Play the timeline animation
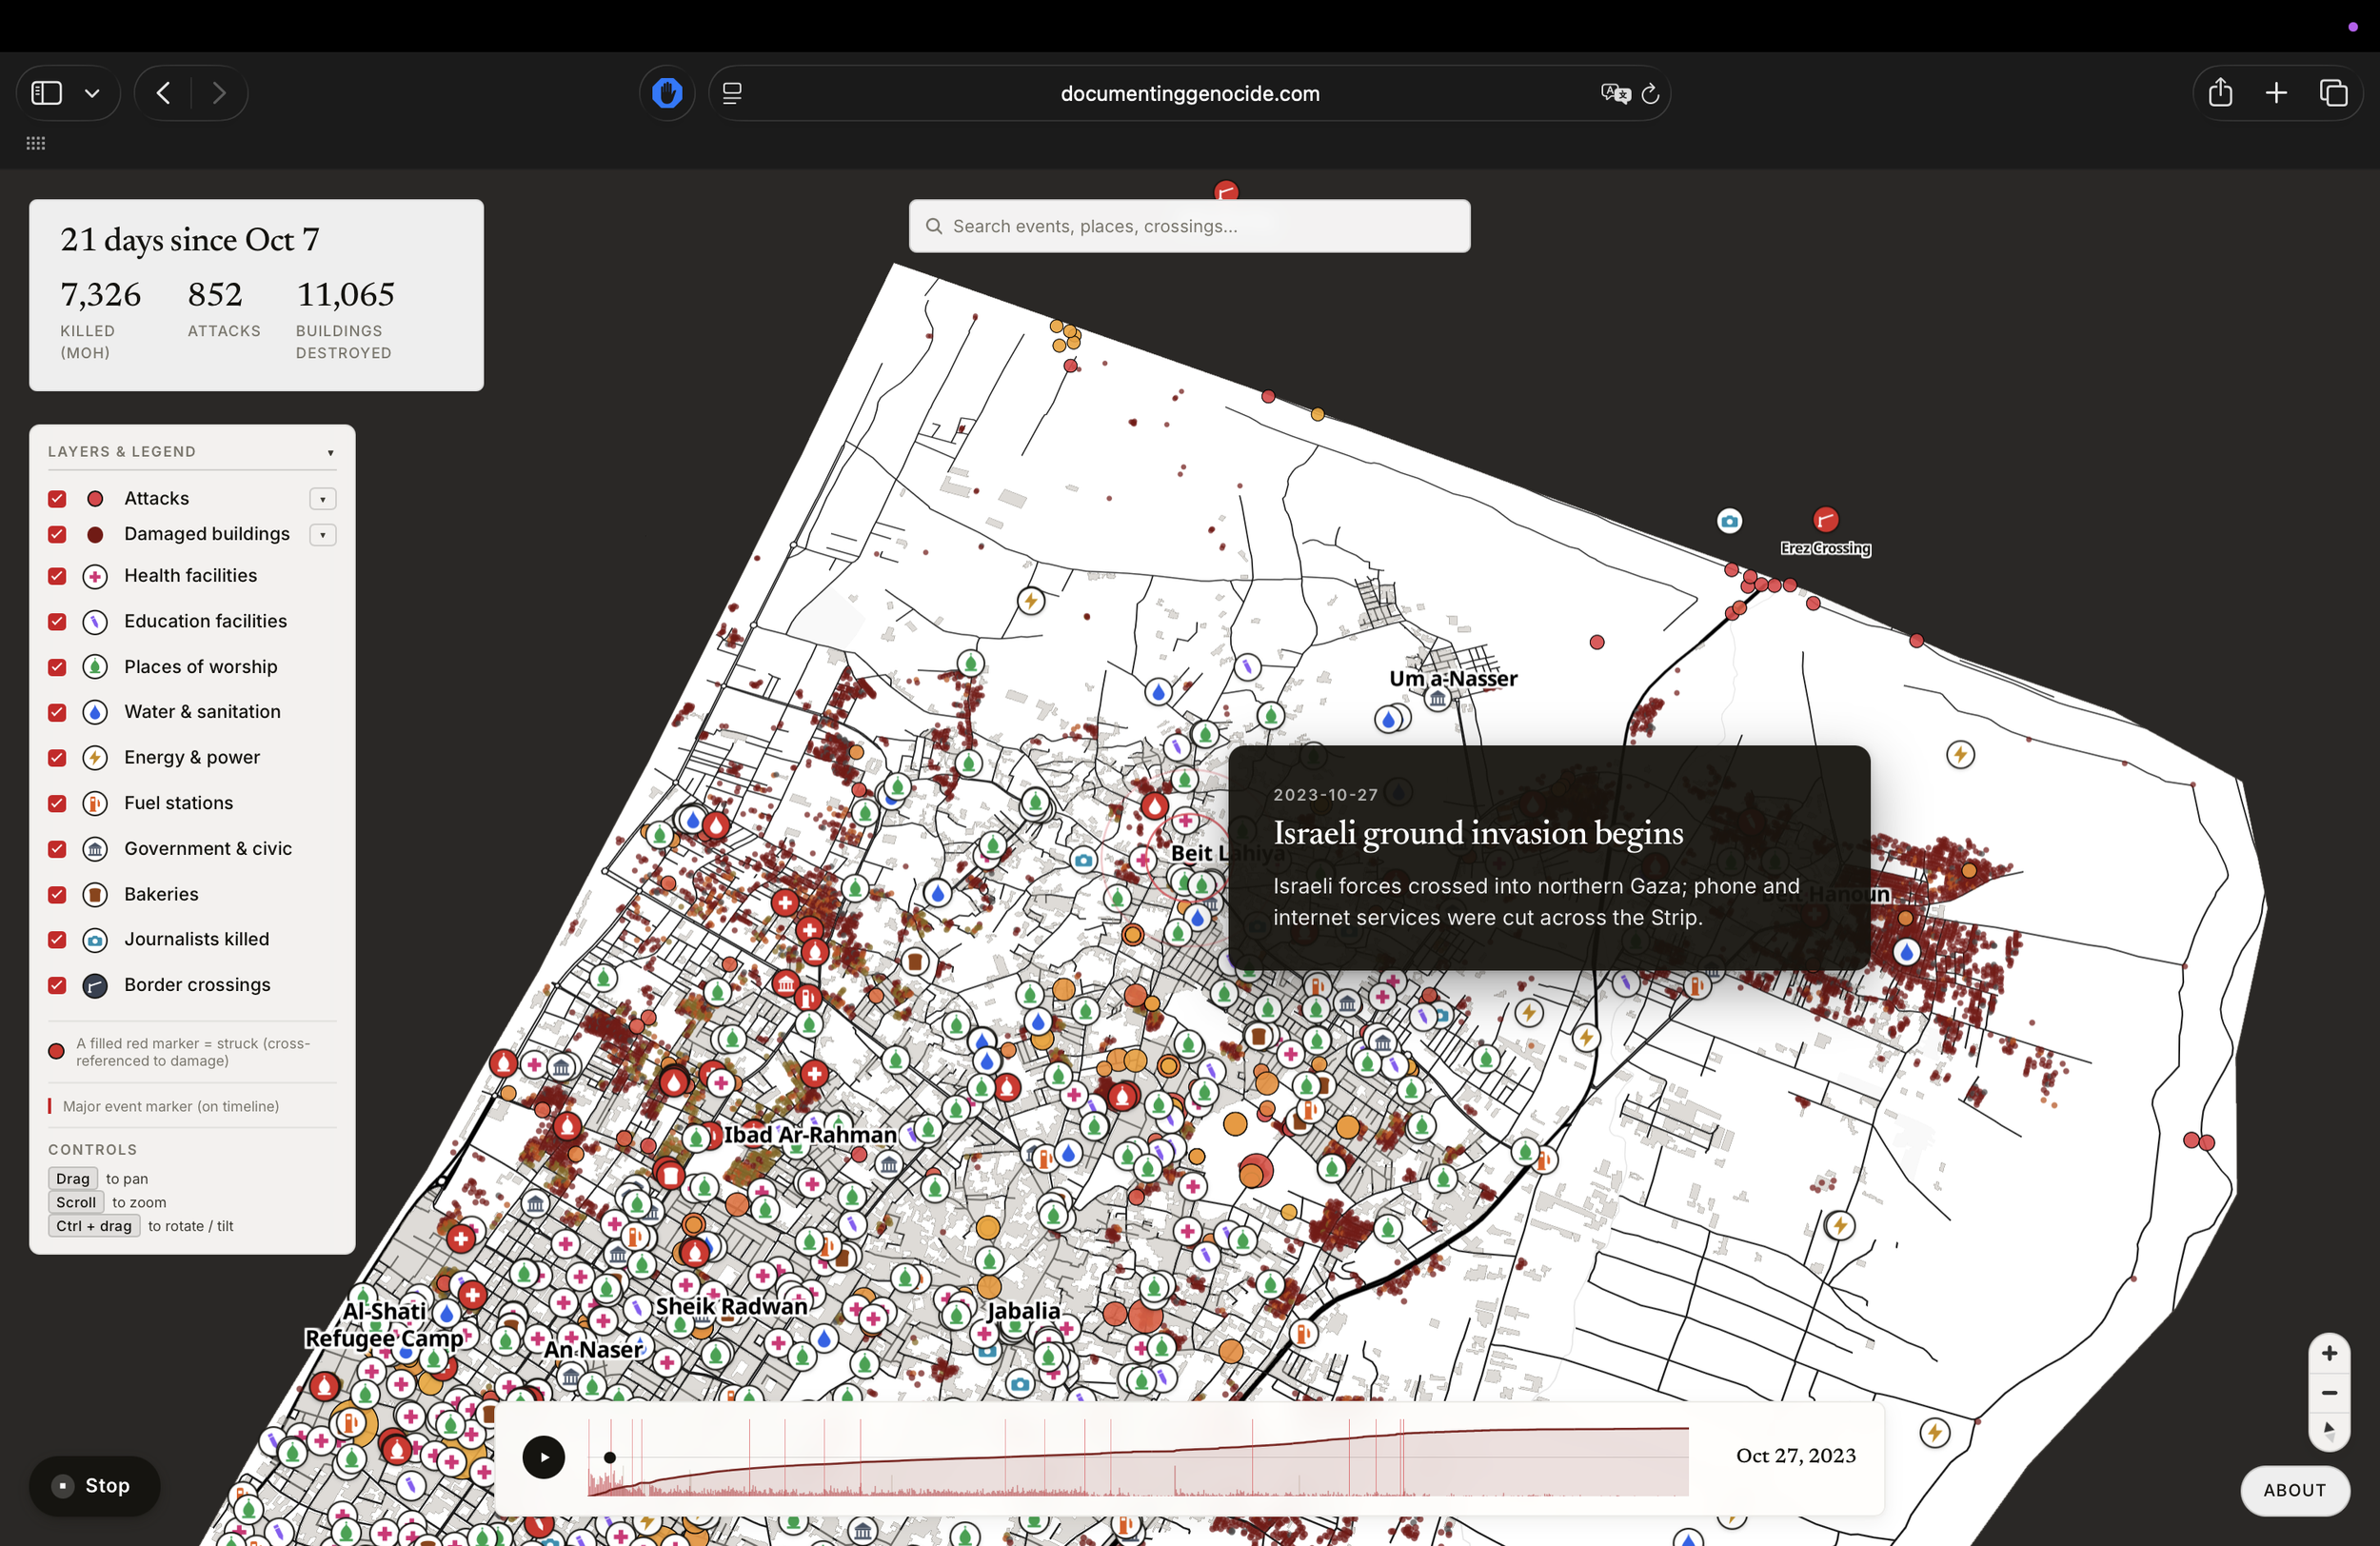 point(543,1457)
